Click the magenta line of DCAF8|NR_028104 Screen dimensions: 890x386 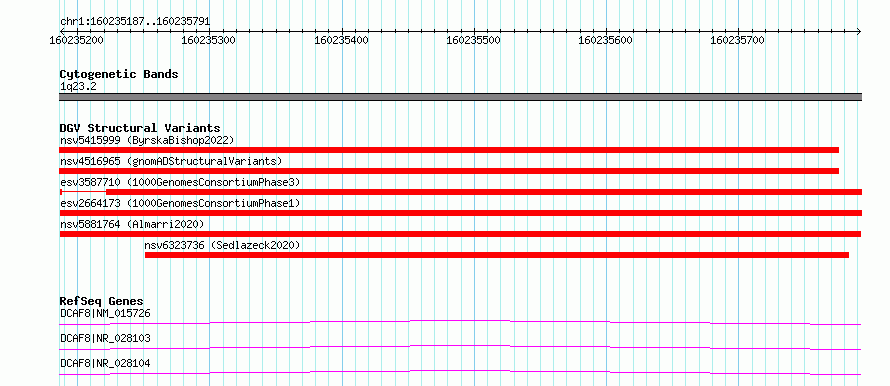tap(460, 372)
